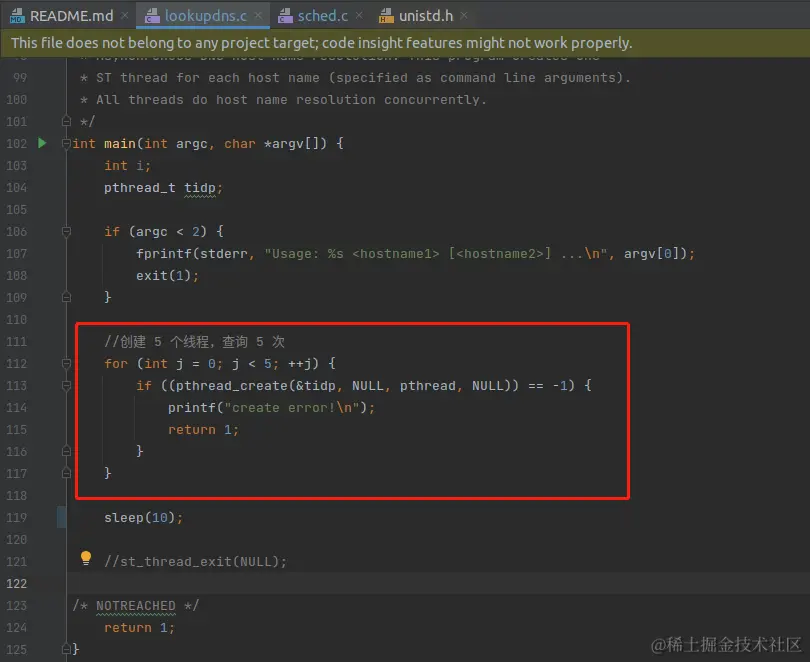The image size is (810, 662).
Task: Click the sleep(10); statement
Action: tap(144, 517)
